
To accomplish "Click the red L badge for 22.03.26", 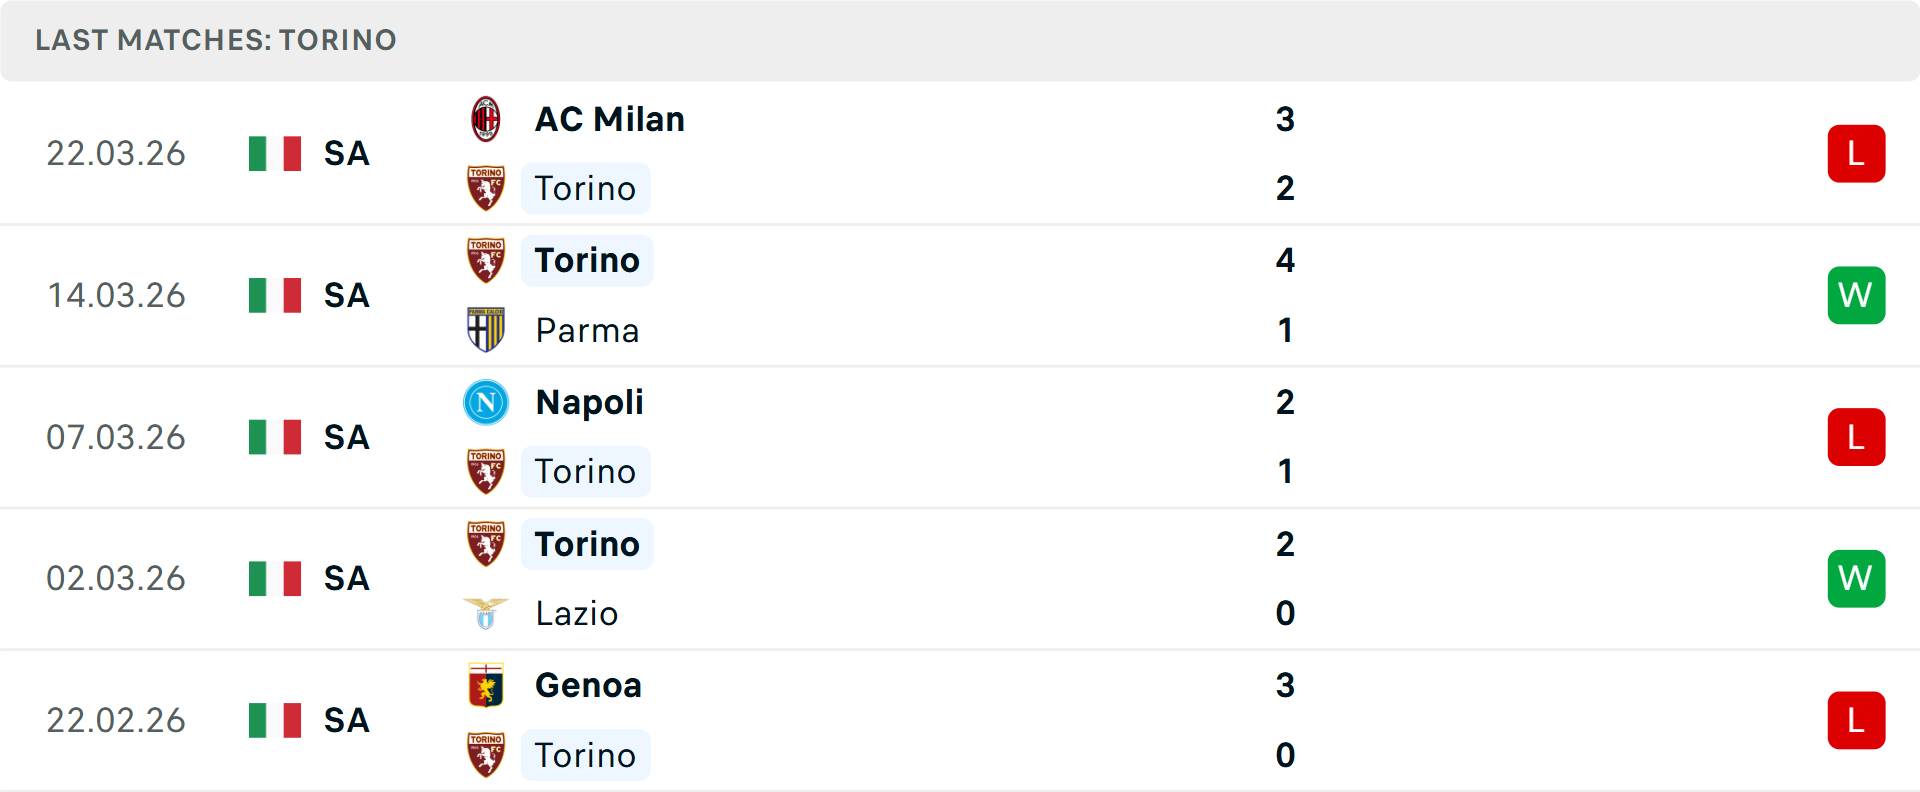I will coord(1856,153).
